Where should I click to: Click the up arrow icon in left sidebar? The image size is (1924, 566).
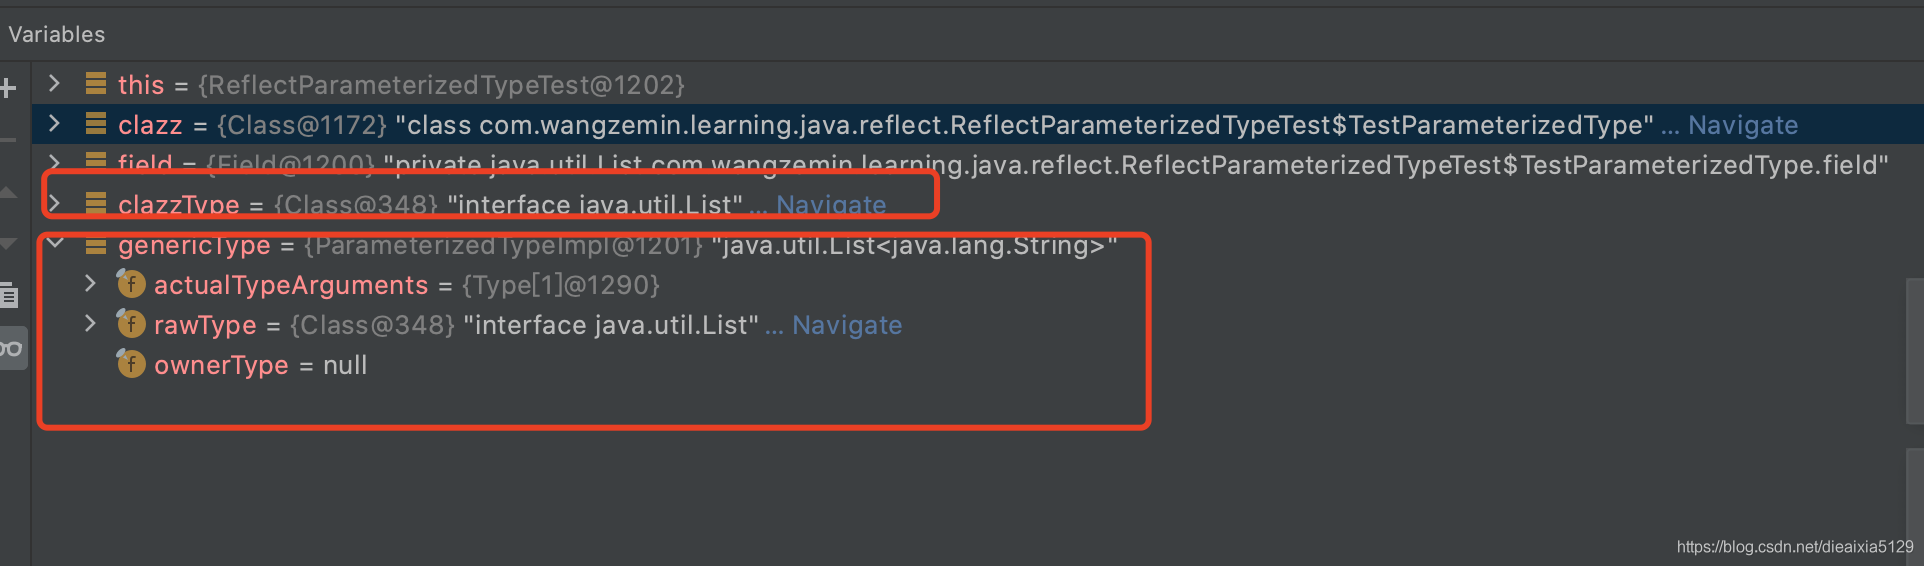[x=8, y=192]
